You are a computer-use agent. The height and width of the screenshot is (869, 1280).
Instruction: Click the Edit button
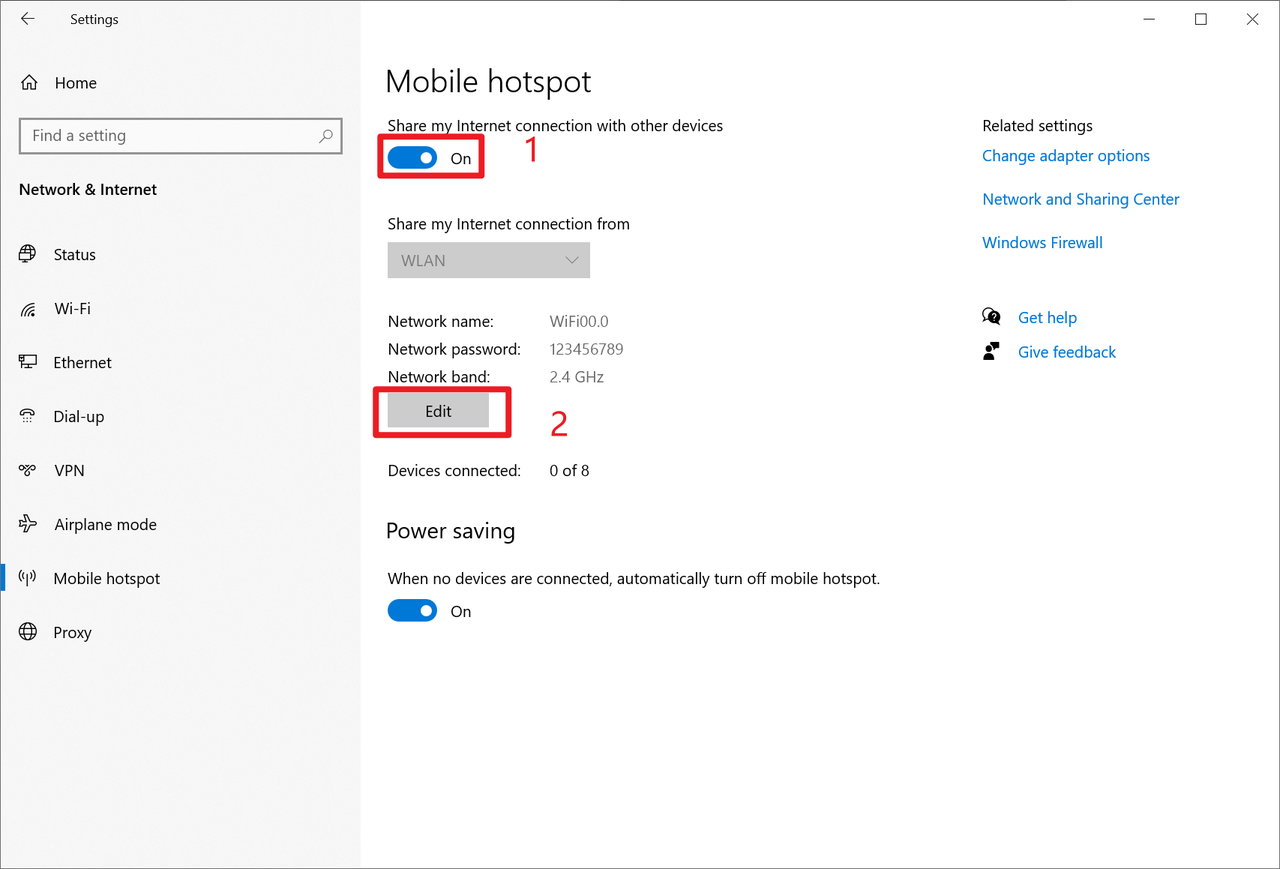[x=438, y=411]
